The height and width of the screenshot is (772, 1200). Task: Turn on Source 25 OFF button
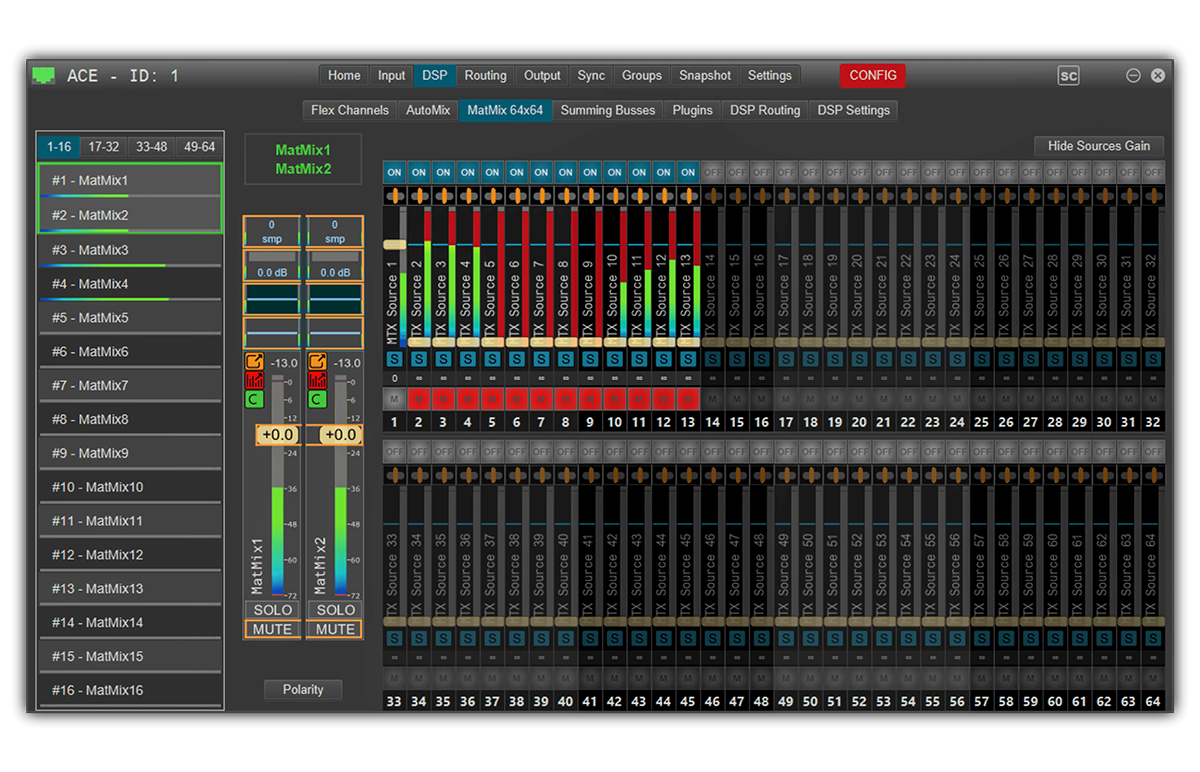click(982, 172)
